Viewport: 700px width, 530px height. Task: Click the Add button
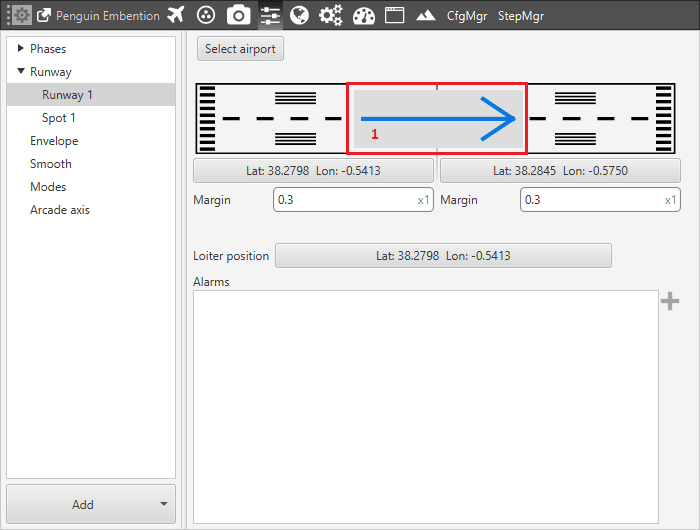[x=83, y=505]
